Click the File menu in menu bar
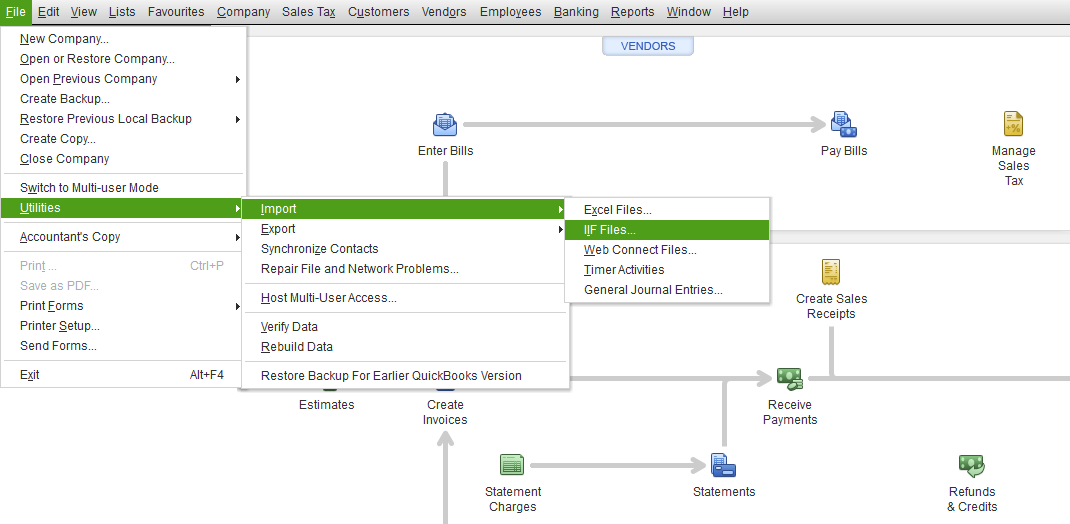 coord(15,12)
